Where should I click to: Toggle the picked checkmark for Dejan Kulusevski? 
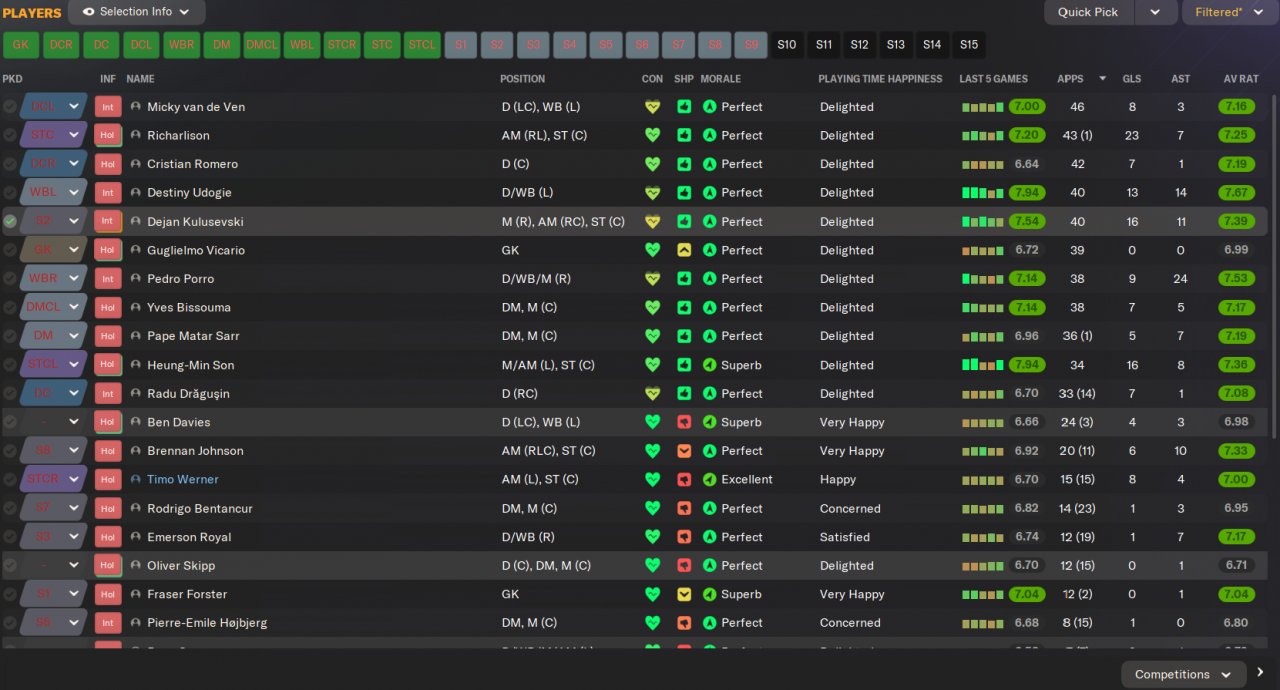point(10,222)
